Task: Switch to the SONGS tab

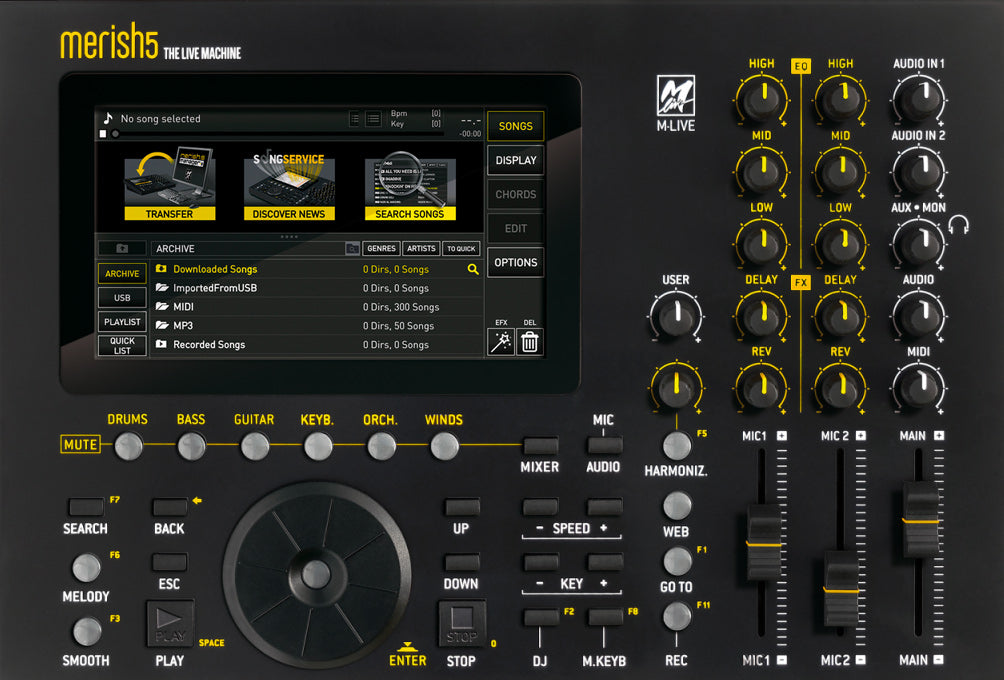Action: (x=515, y=126)
